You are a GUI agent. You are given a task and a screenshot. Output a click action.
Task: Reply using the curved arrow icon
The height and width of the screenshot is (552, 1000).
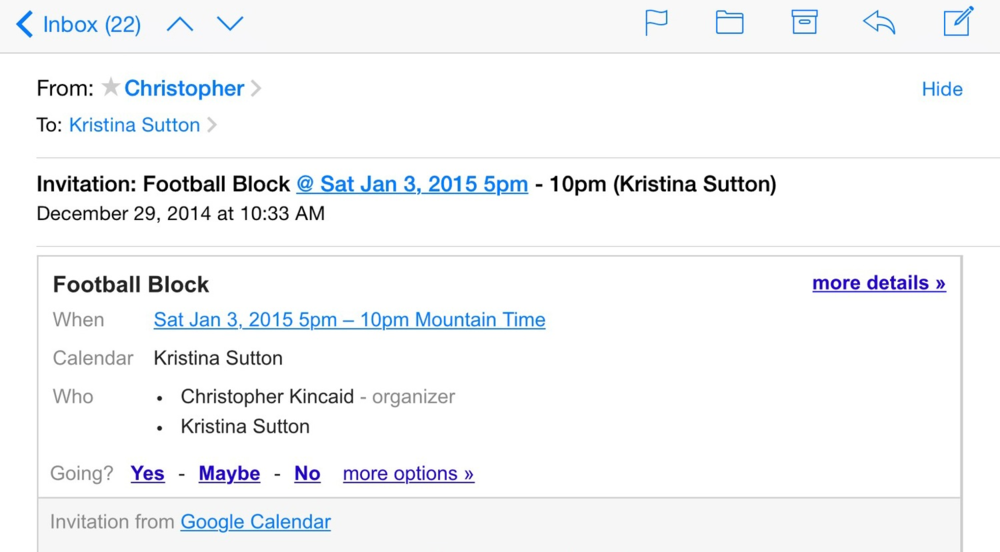(879, 24)
